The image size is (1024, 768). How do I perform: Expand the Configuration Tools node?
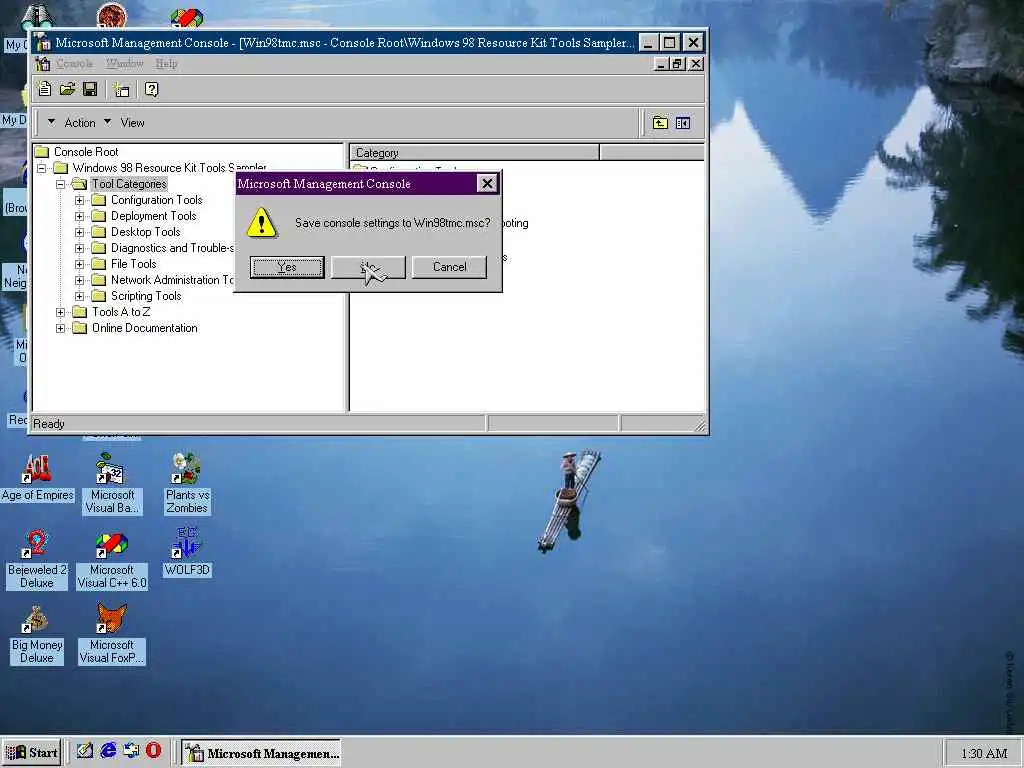click(x=79, y=200)
